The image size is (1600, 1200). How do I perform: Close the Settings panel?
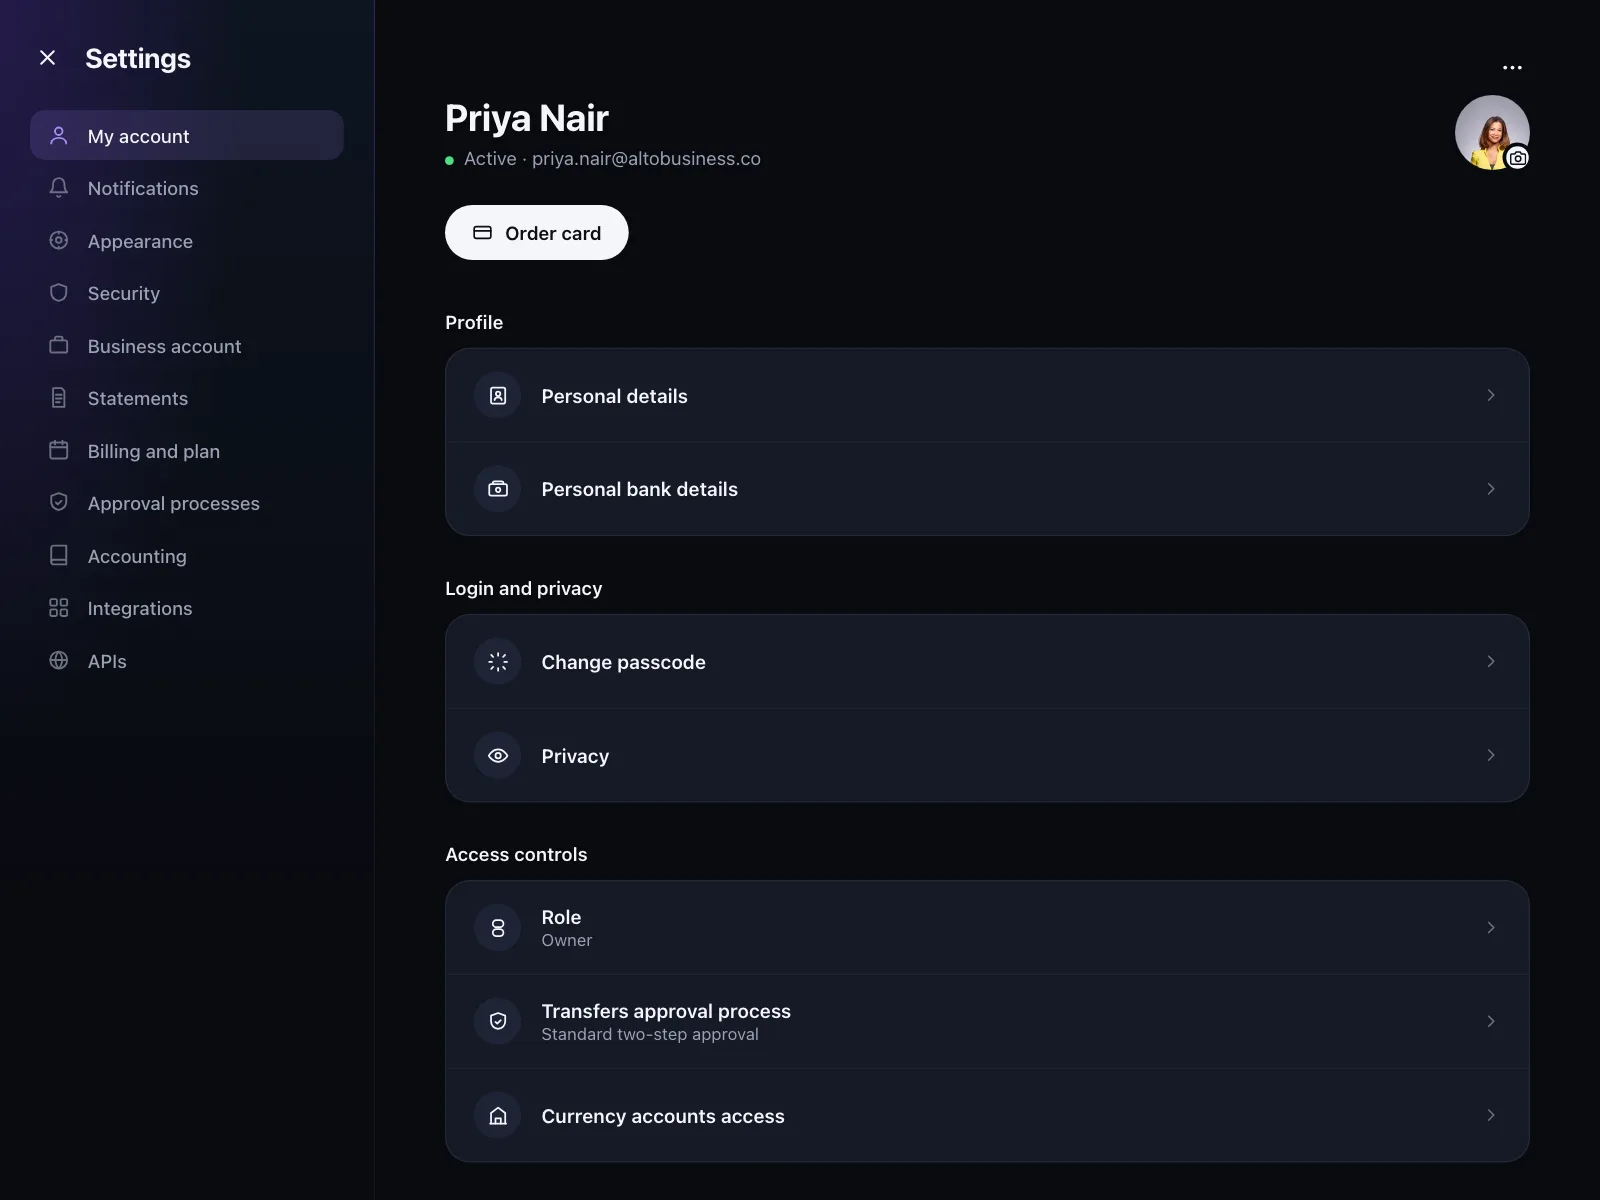[47, 58]
